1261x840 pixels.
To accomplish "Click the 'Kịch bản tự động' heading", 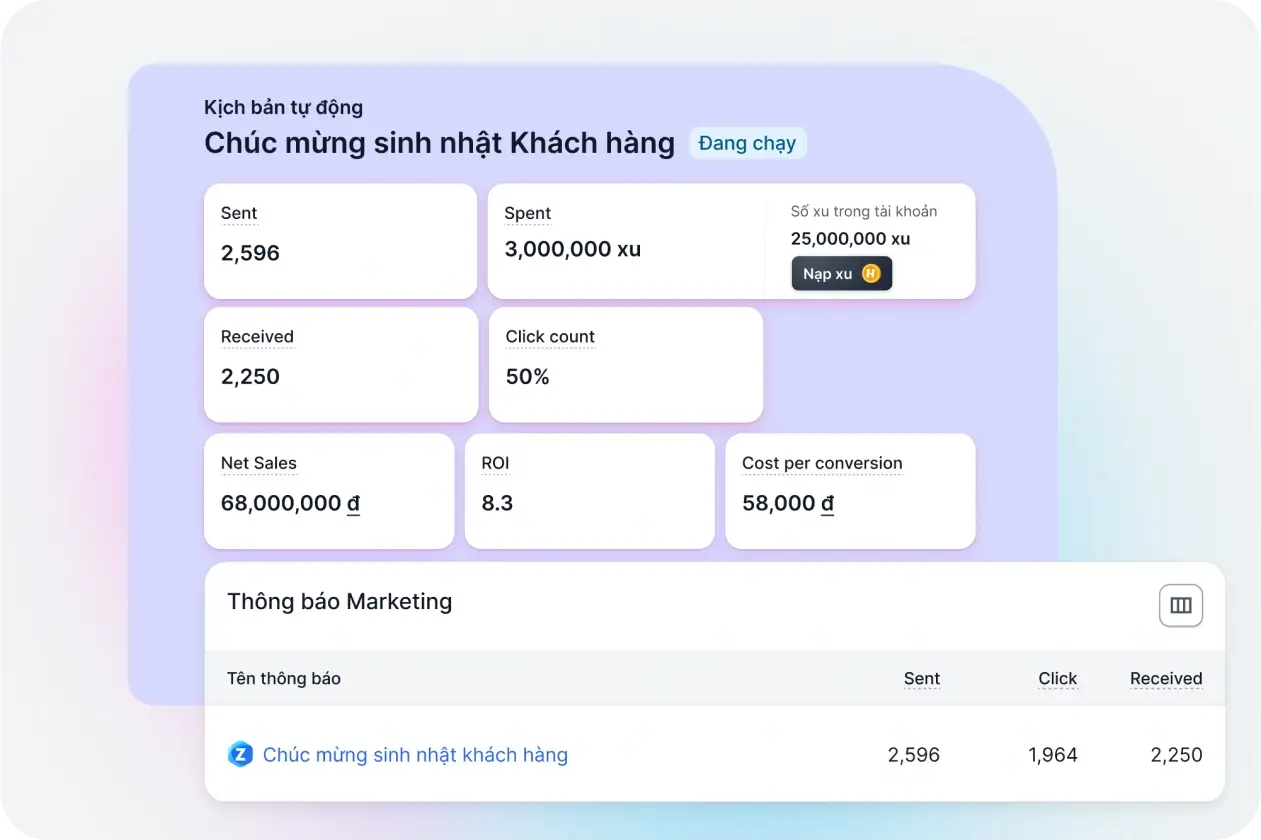I will (x=283, y=107).
